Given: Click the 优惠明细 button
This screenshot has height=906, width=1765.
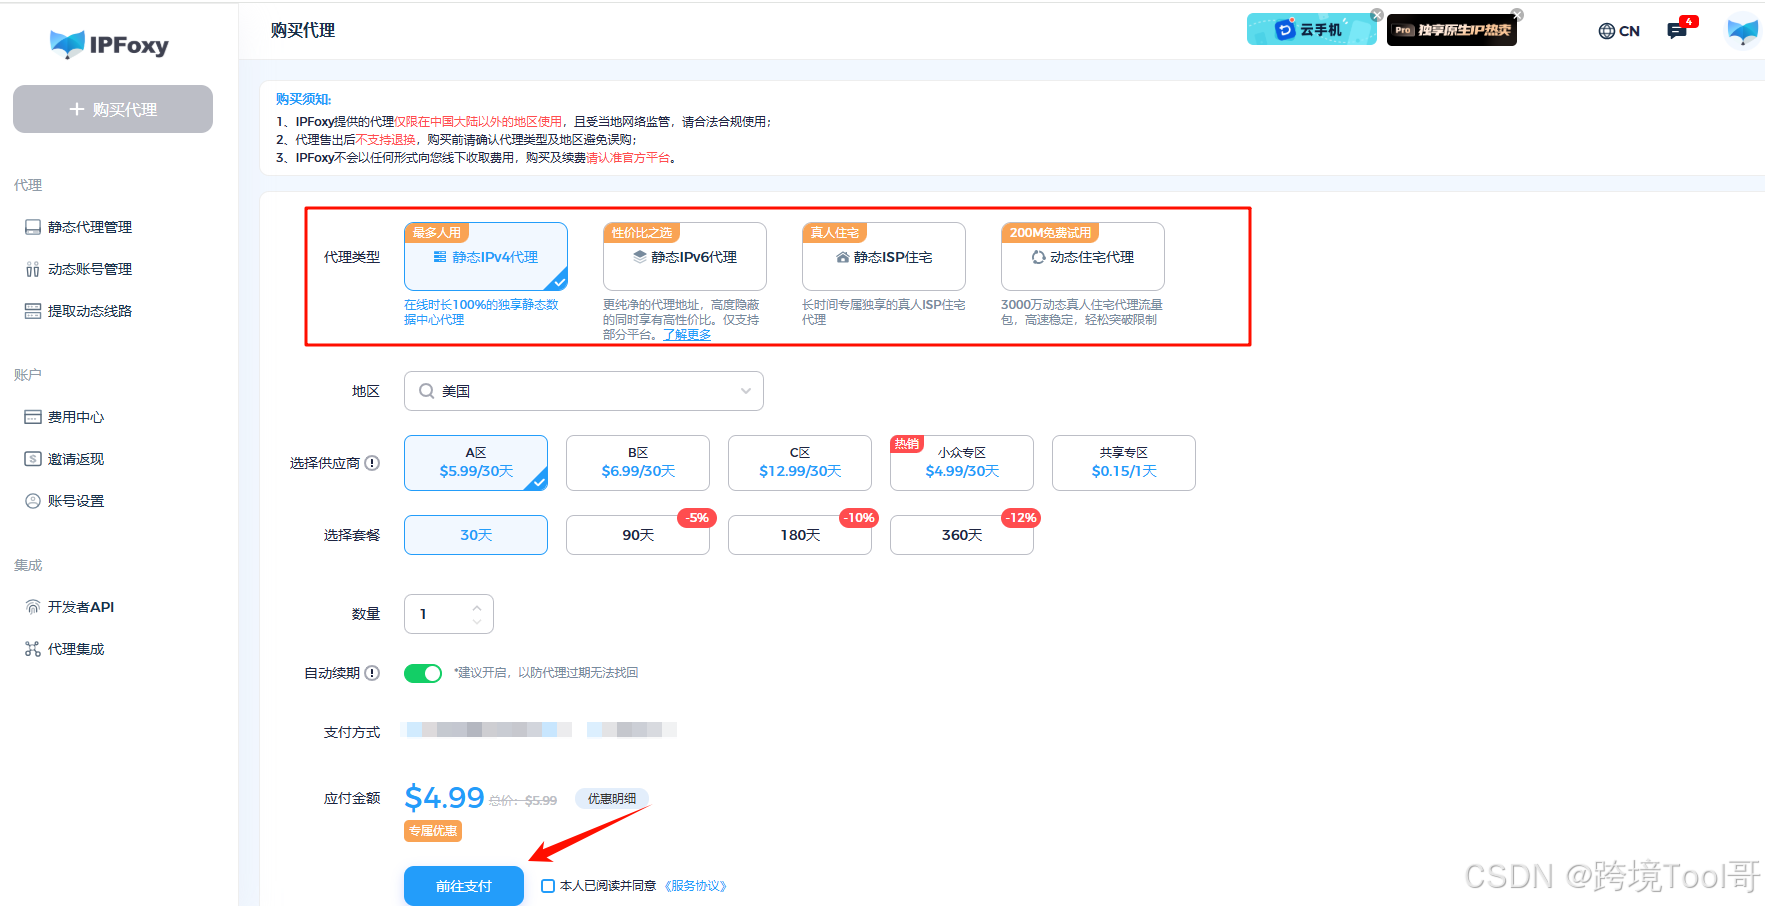Looking at the screenshot, I should point(612,799).
